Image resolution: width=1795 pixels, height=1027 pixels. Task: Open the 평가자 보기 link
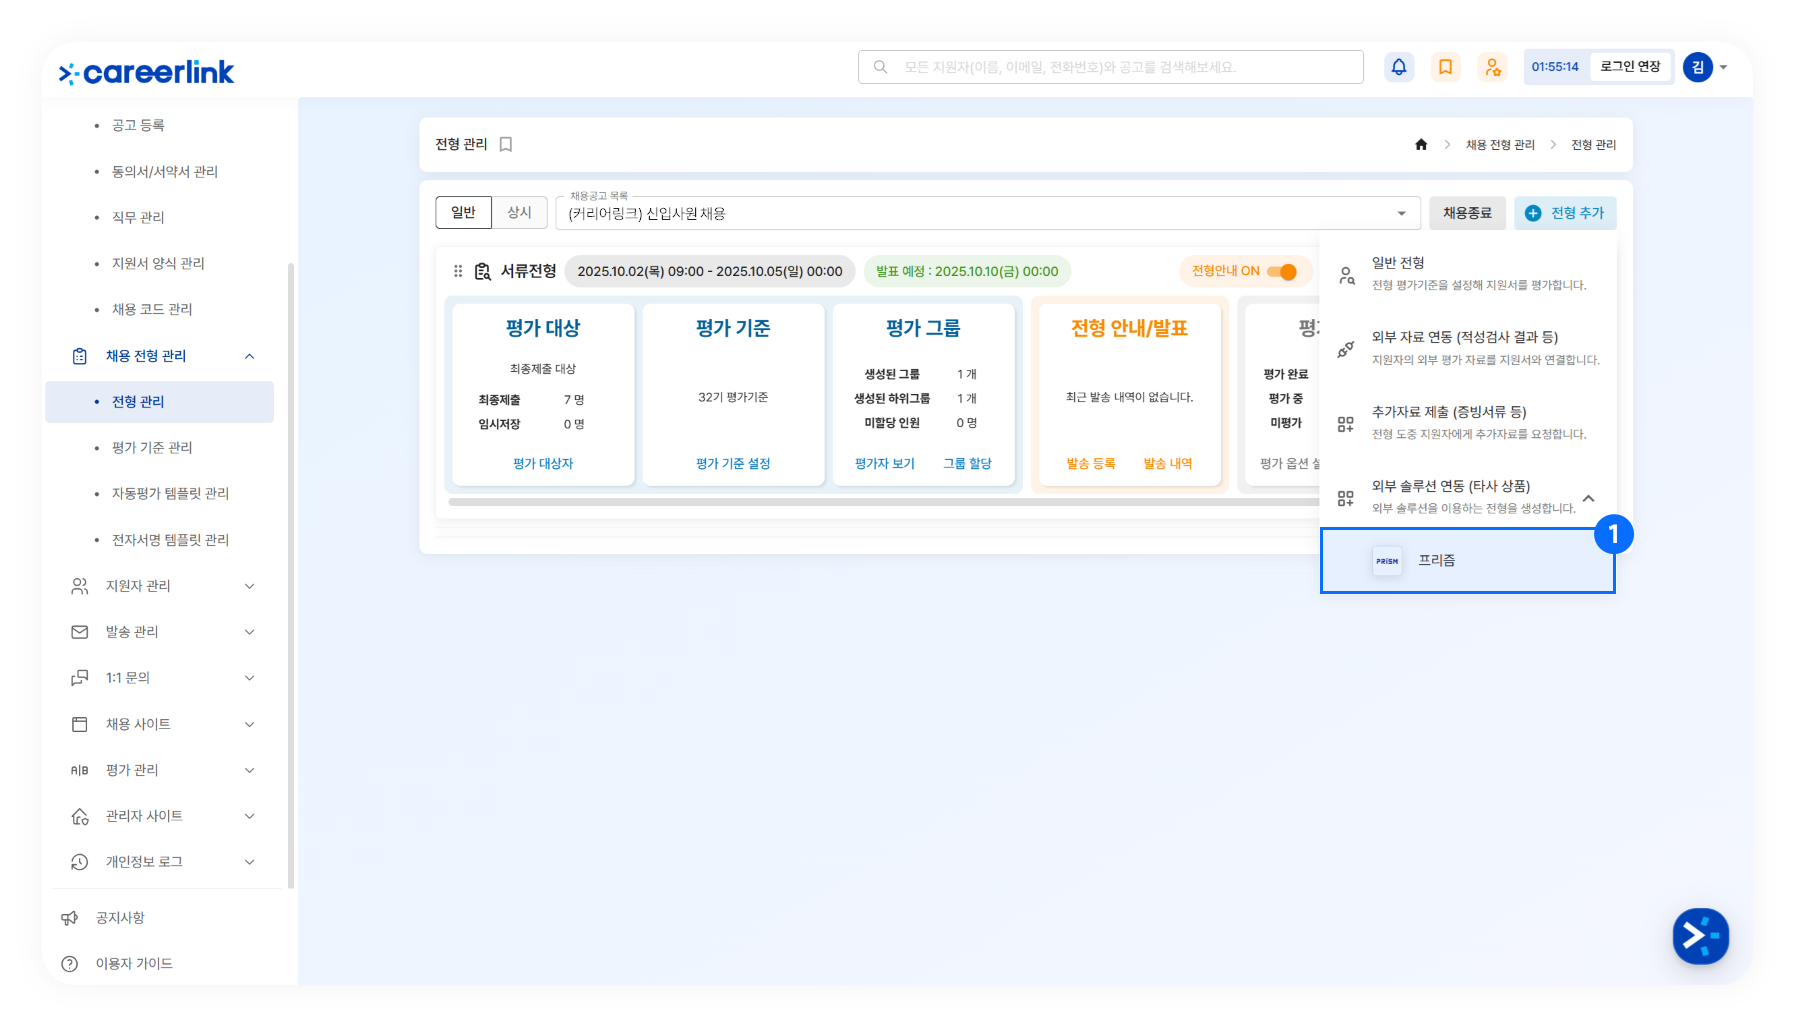[885, 464]
